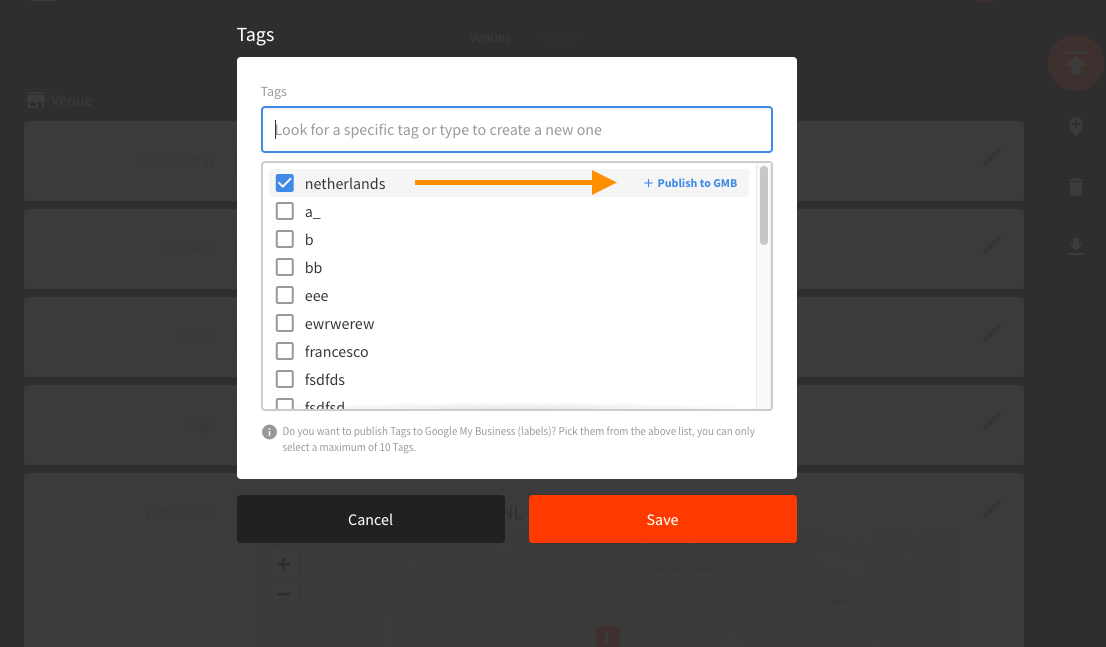The image size is (1106, 647).
Task: Click Publish to GMB link
Action: 690,183
